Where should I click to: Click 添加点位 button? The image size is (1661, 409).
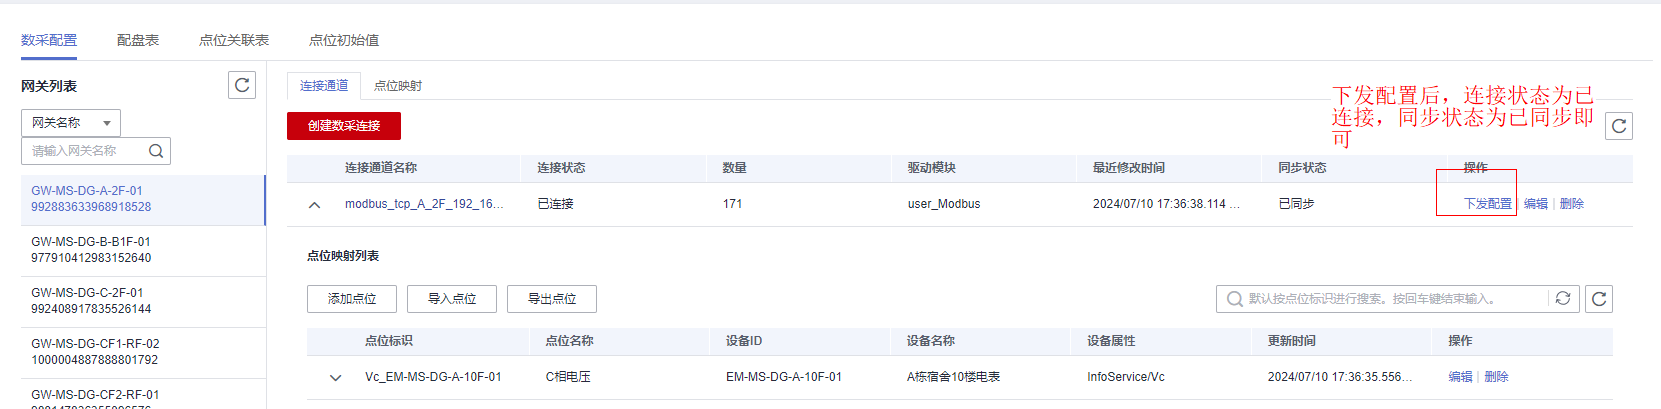352,299
